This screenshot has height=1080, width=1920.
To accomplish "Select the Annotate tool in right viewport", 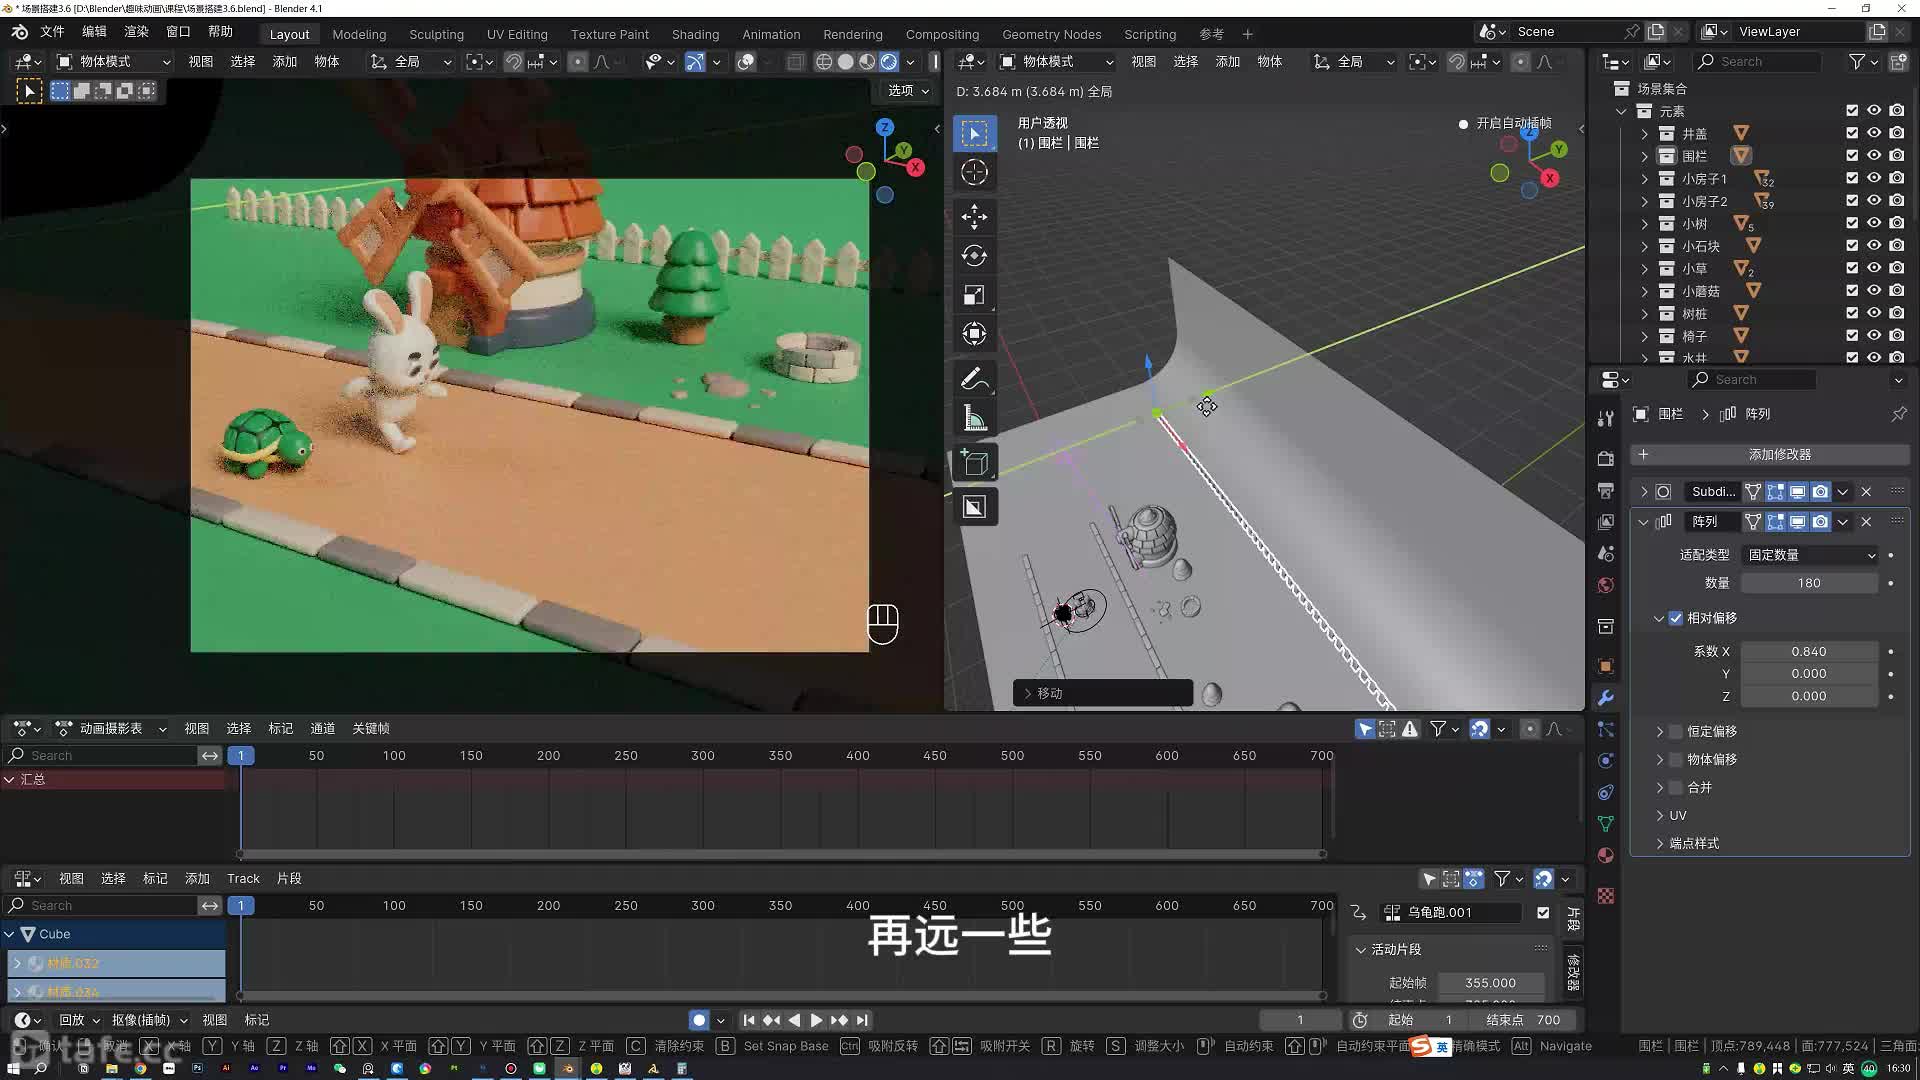I will pyautogui.click(x=974, y=379).
